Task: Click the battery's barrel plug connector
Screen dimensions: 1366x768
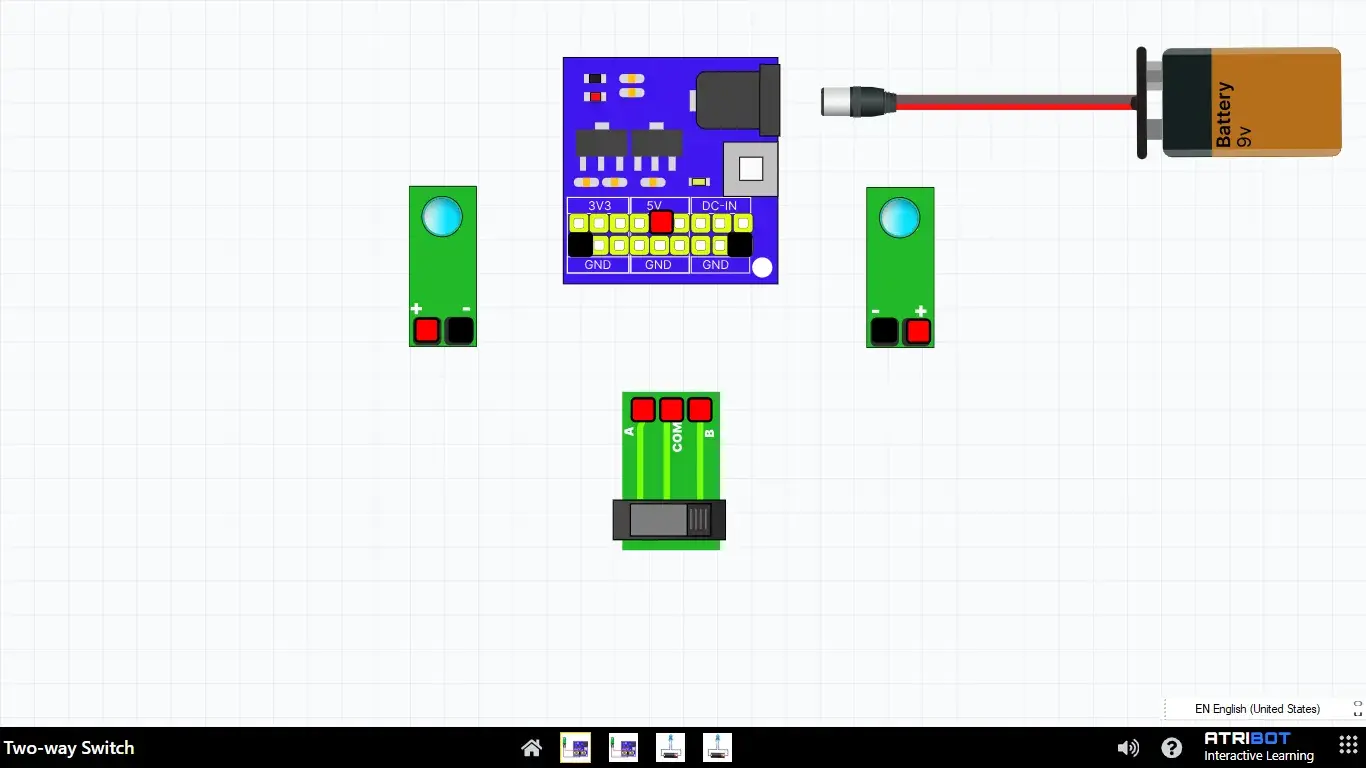Action: [858, 102]
